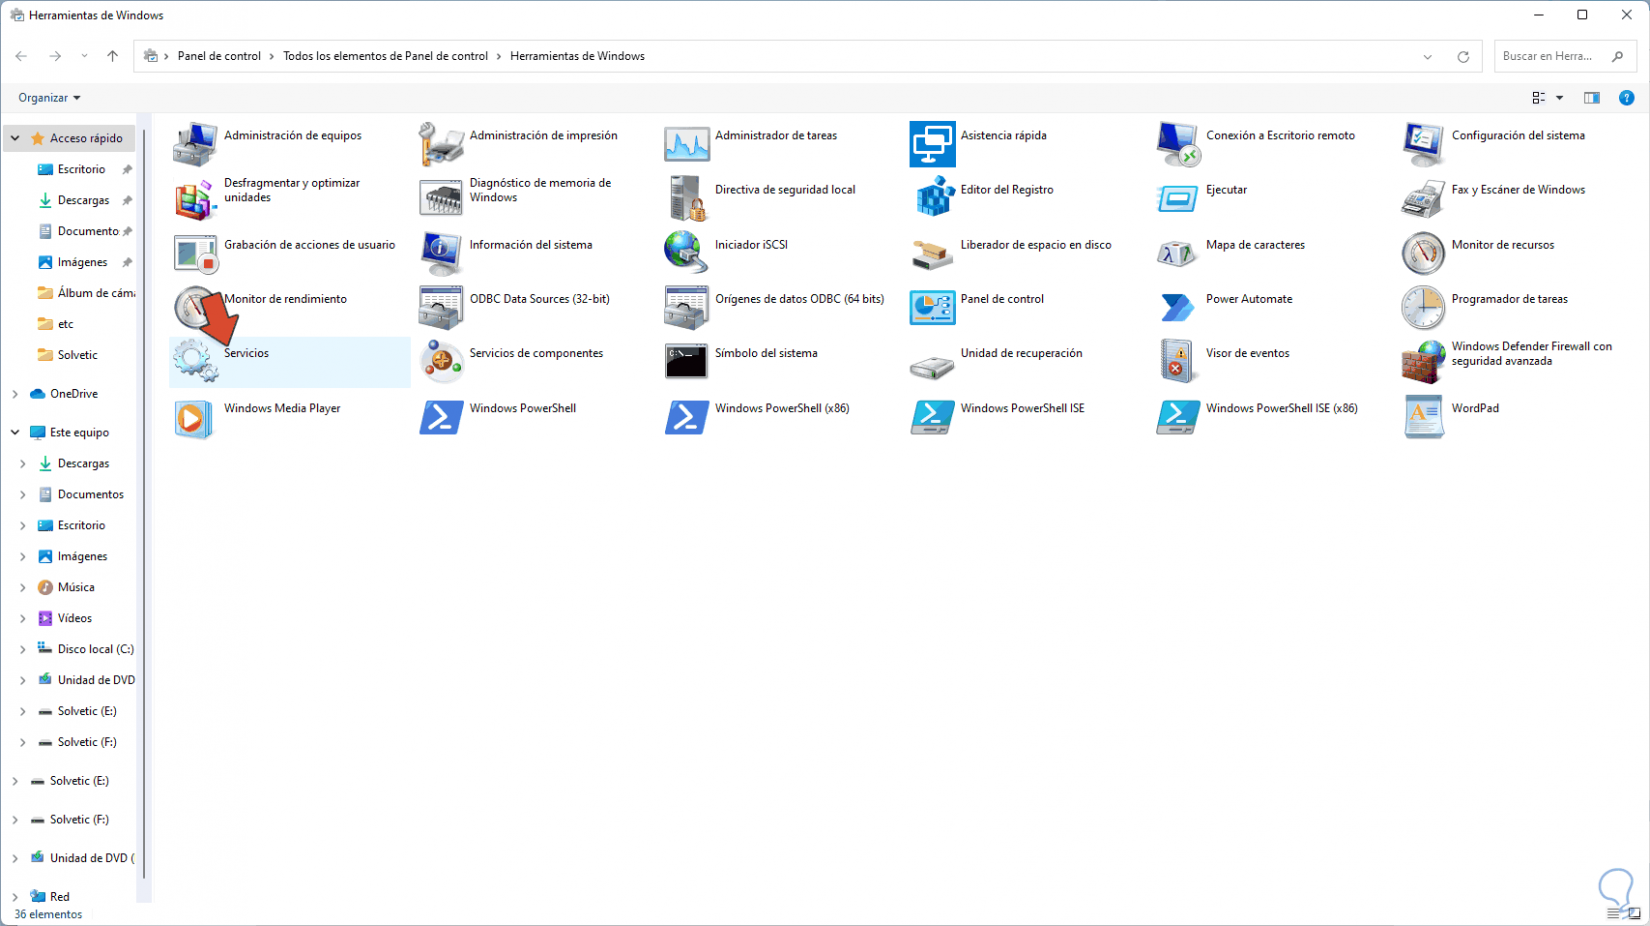Expand the Música folder node

click(x=23, y=588)
